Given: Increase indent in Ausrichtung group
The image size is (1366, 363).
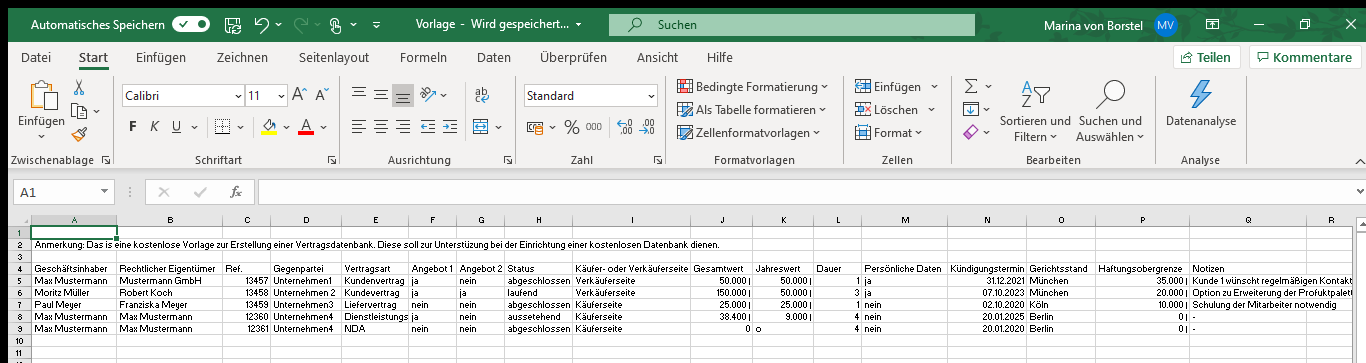Looking at the screenshot, I should coord(449,127).
